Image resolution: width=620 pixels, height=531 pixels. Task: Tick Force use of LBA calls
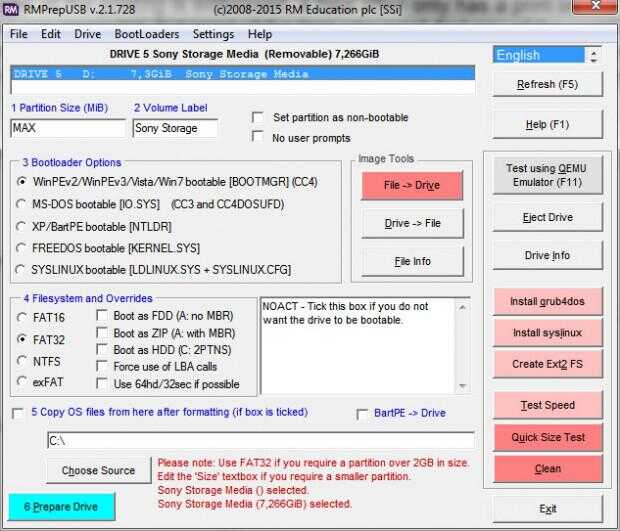tap(102, 367)
